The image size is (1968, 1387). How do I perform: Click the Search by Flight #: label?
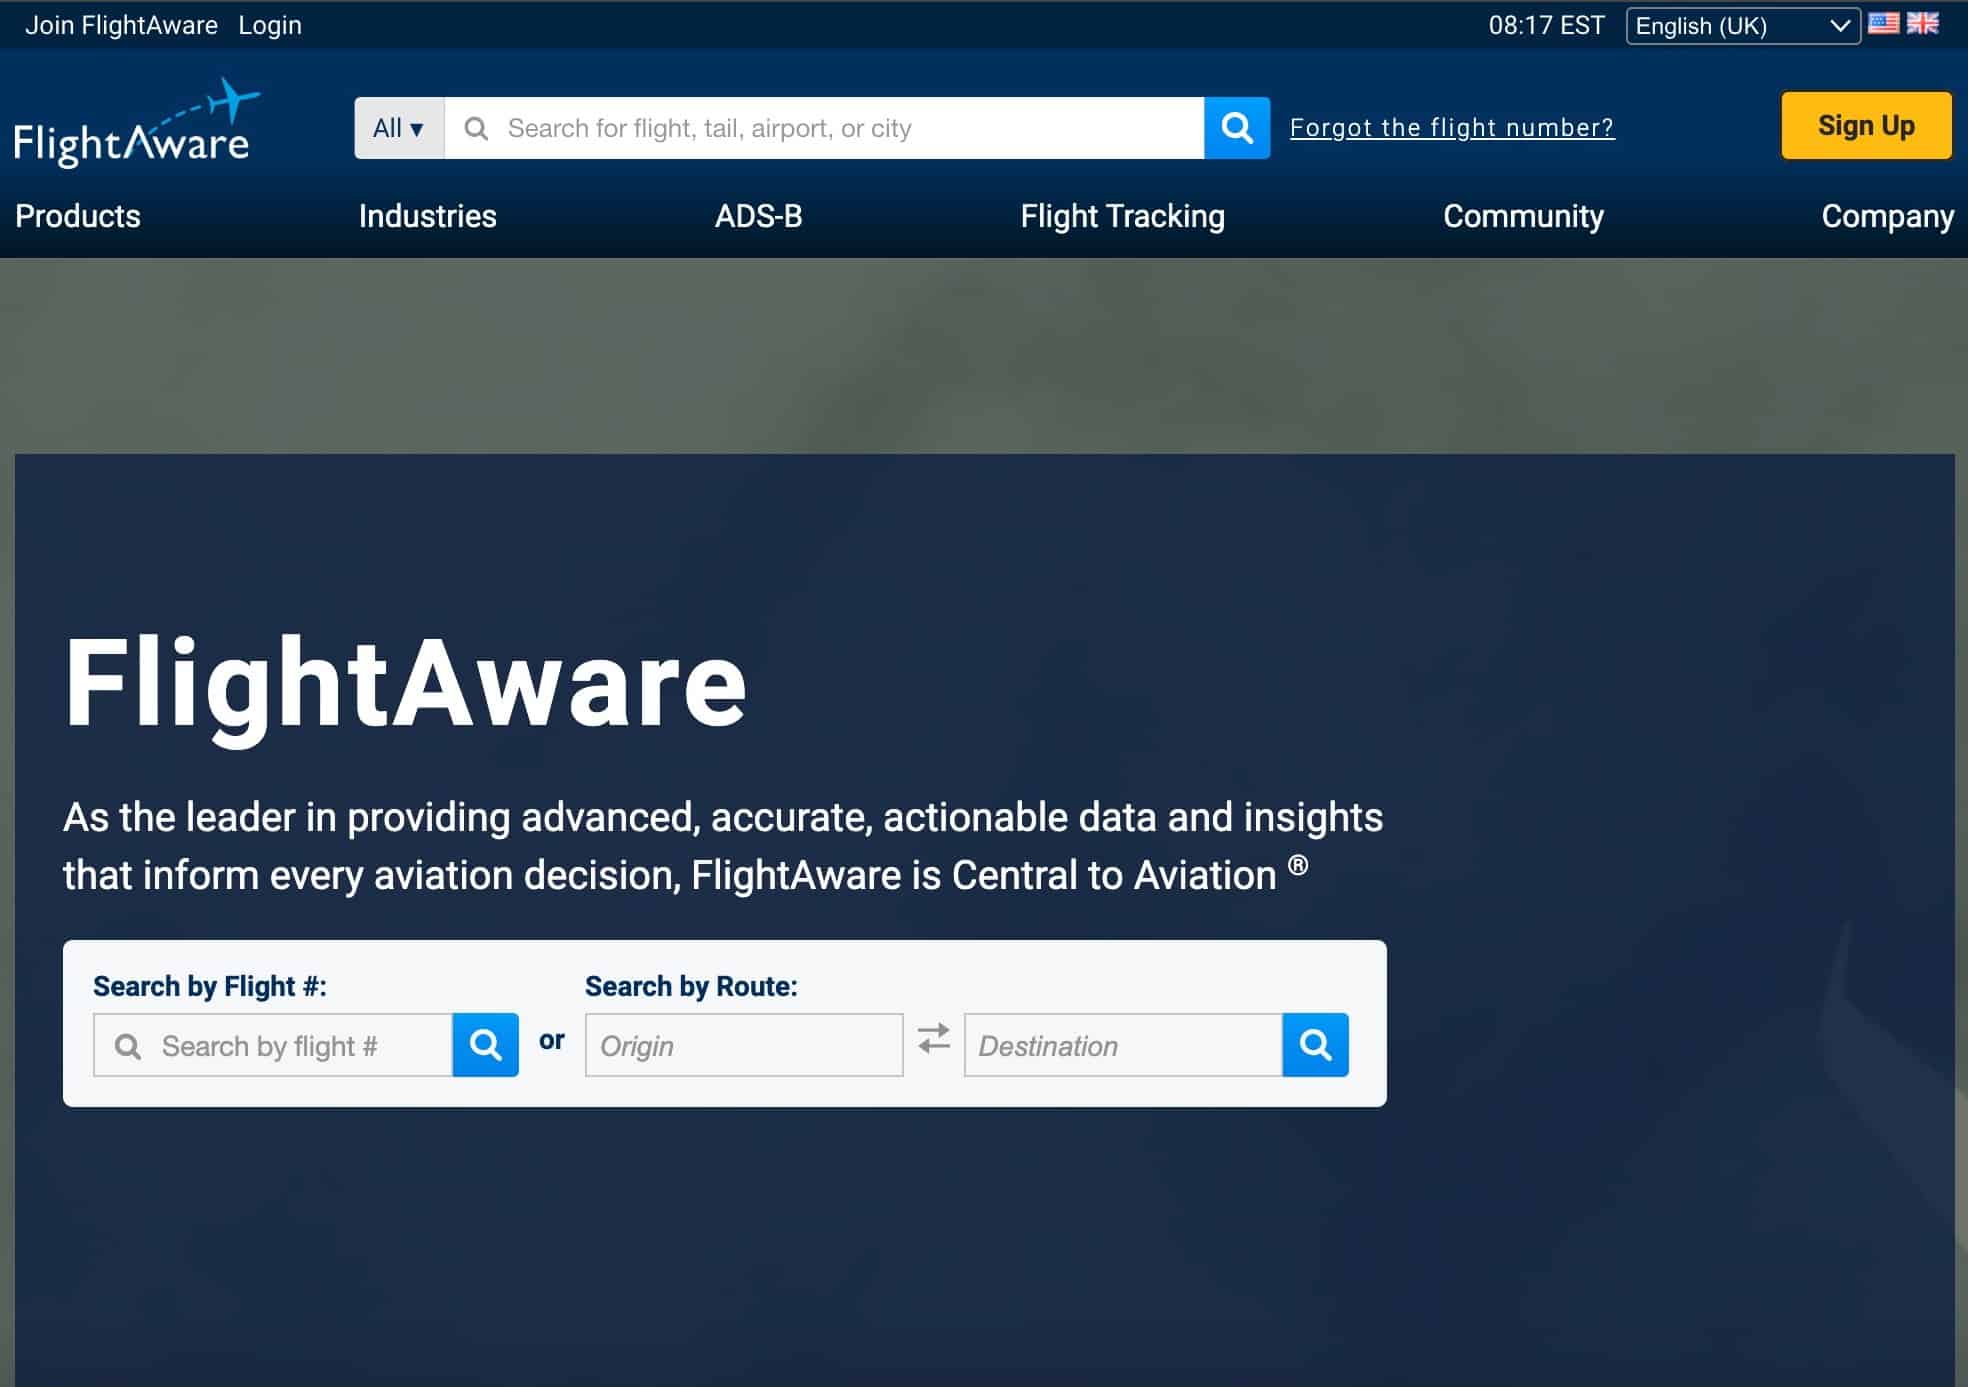[210, 986]
